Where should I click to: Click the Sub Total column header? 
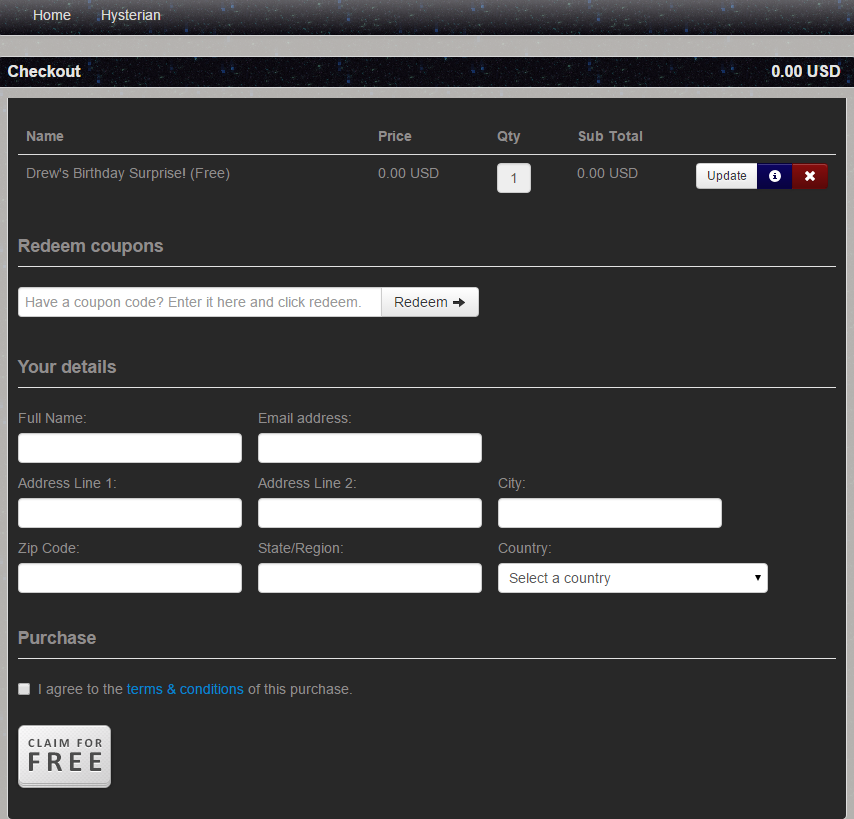[x=610, y=136]
